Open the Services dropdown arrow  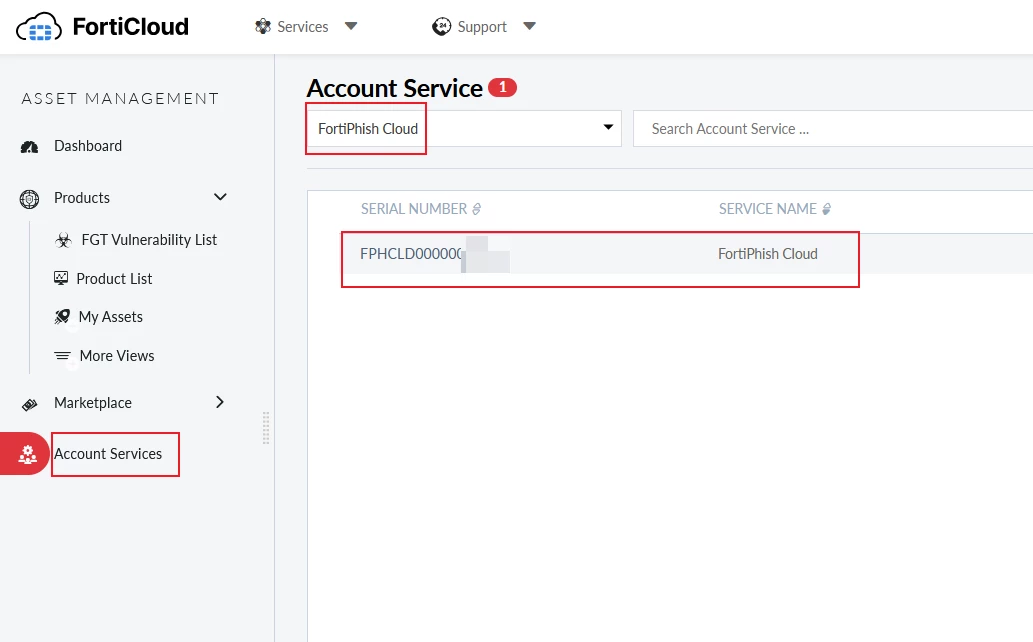pyautogui.click(x=351, y=26)
